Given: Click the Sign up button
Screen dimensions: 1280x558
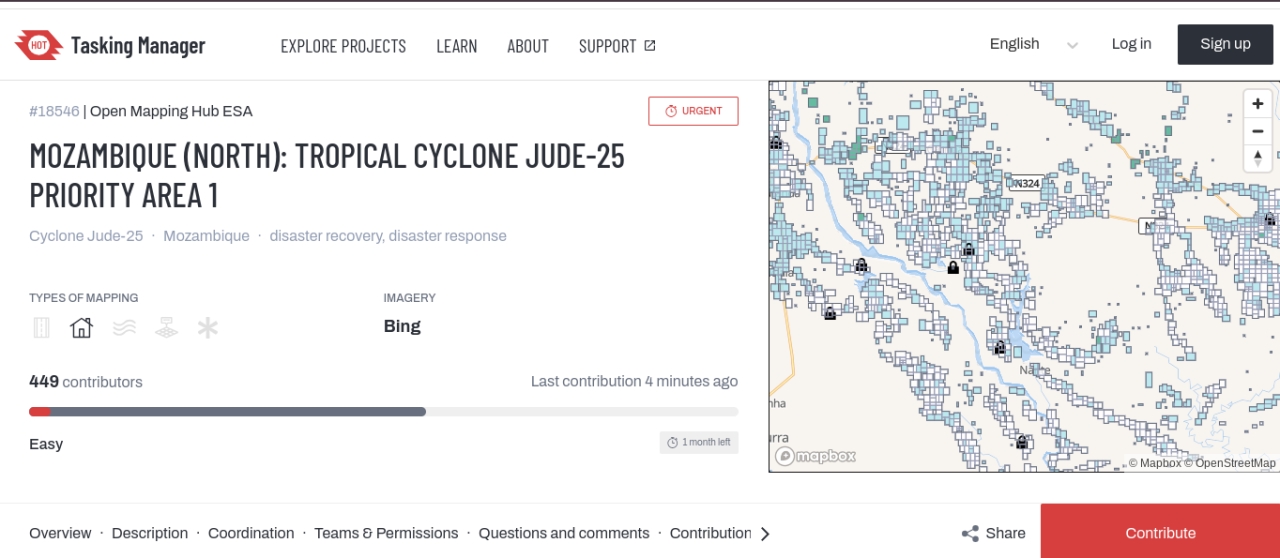Looking at the screenshot, I should pos(1225,44).
